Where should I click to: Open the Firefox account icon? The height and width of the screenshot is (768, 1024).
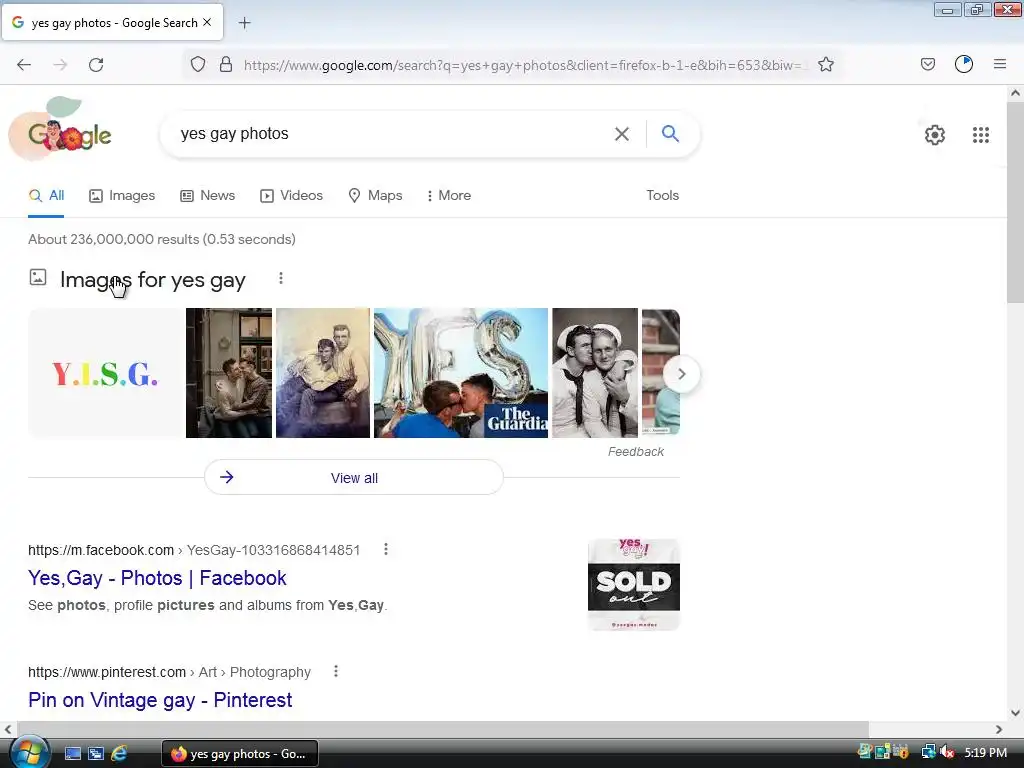(964, 64)
